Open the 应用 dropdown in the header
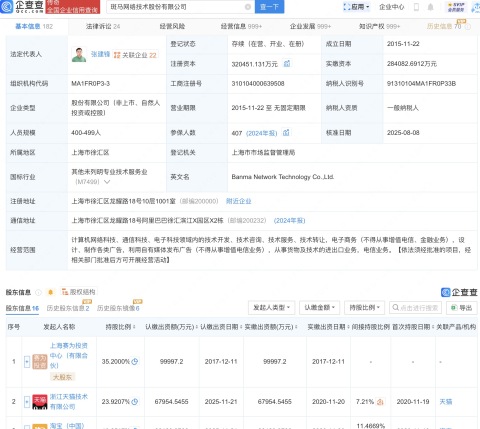The width and height of the screenshot is (480, 429). [356, 7]
